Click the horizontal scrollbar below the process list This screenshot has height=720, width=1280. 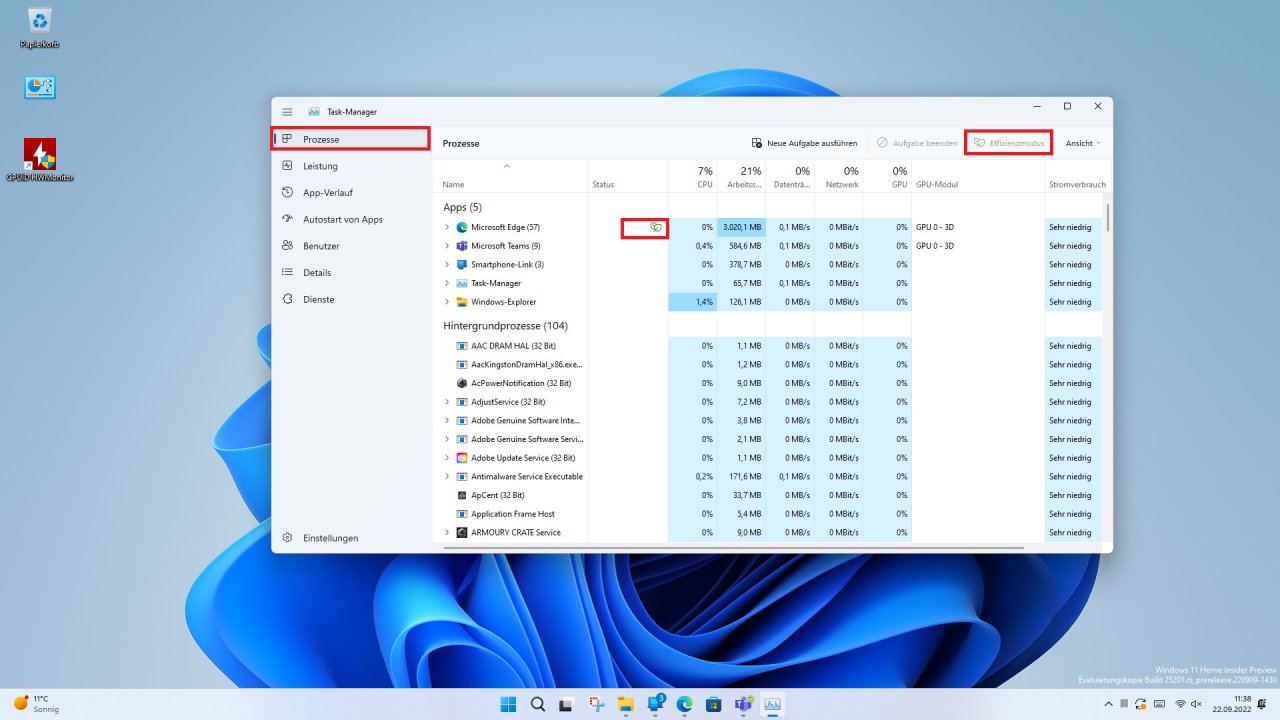(732, 548)
